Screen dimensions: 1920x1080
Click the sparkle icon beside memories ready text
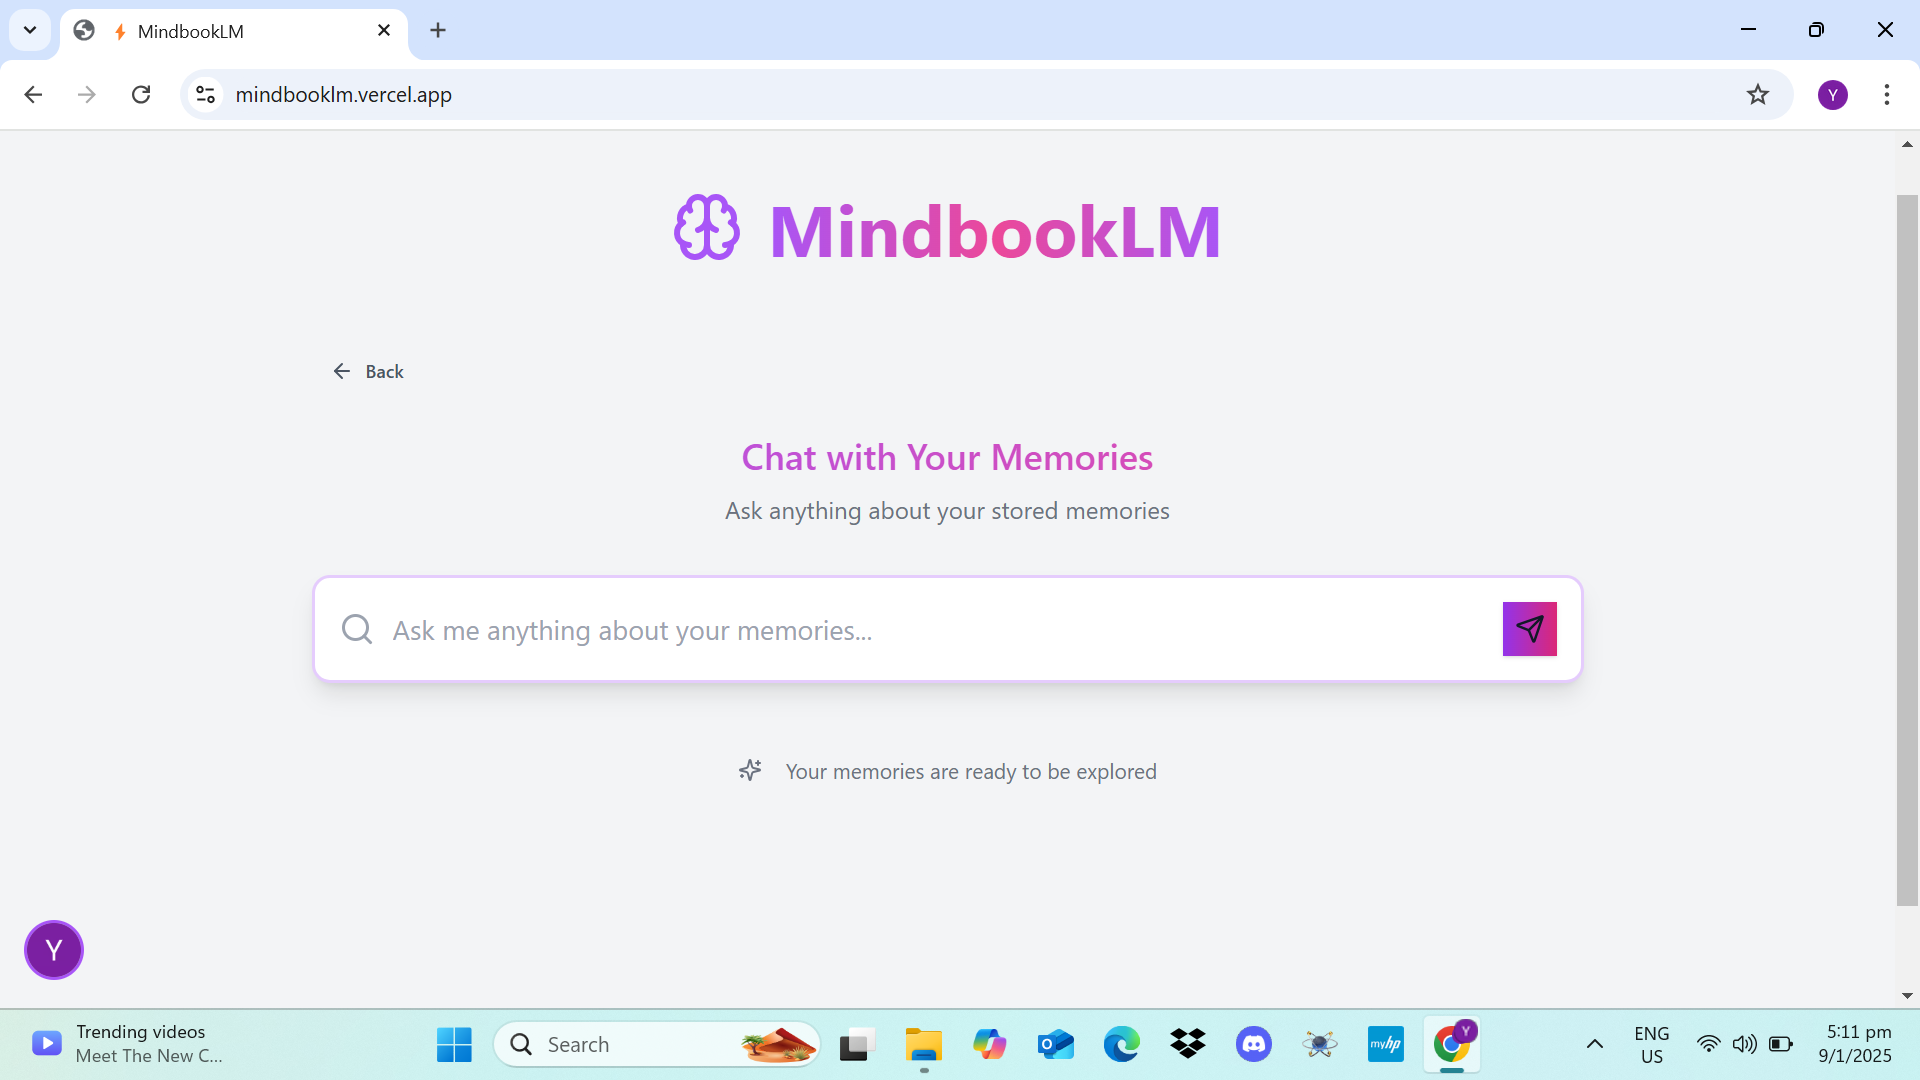pyautogui.click(x=750, y=770)
